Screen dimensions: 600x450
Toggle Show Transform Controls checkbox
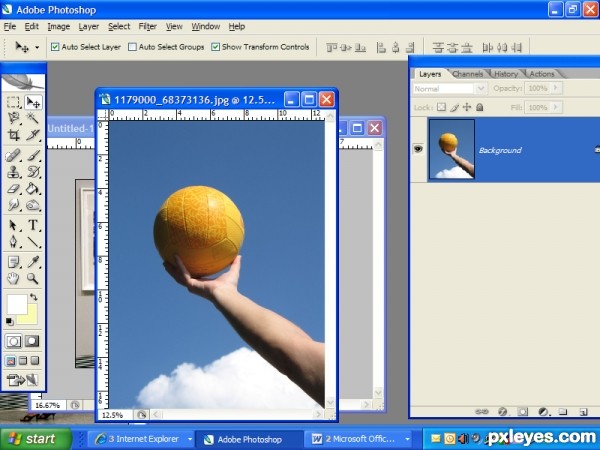216,47
